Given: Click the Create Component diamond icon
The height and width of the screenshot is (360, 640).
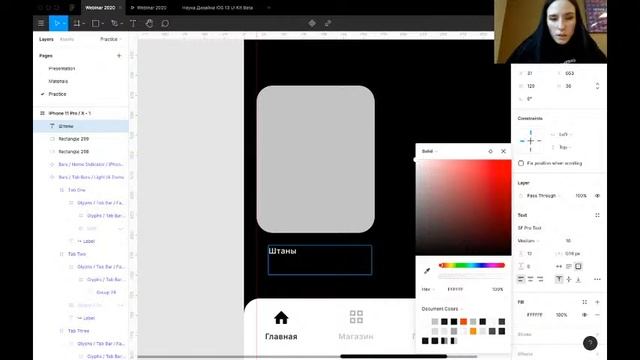Looking at the screenshot, I should tap(312, 23).
